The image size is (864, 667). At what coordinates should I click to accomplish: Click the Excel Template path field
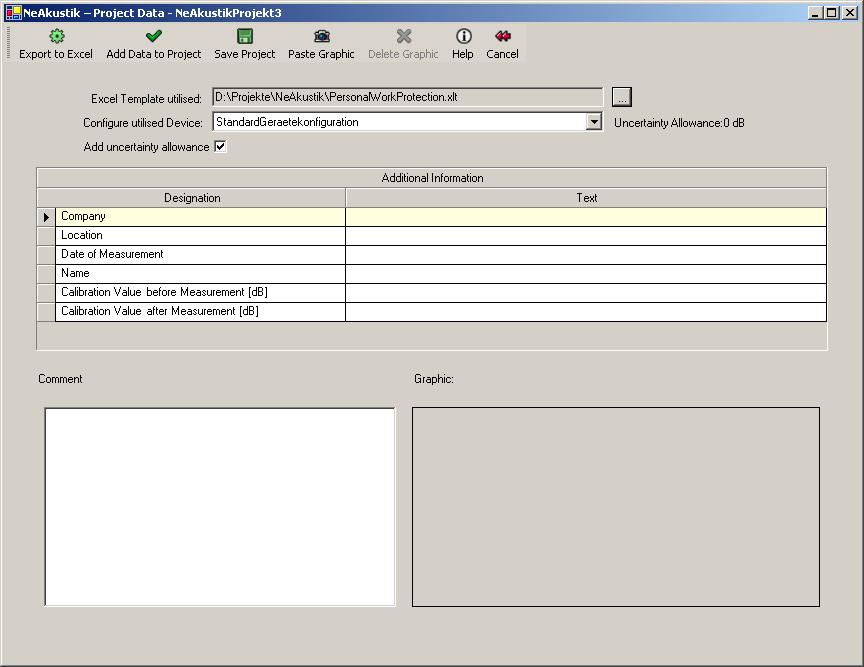407,97
